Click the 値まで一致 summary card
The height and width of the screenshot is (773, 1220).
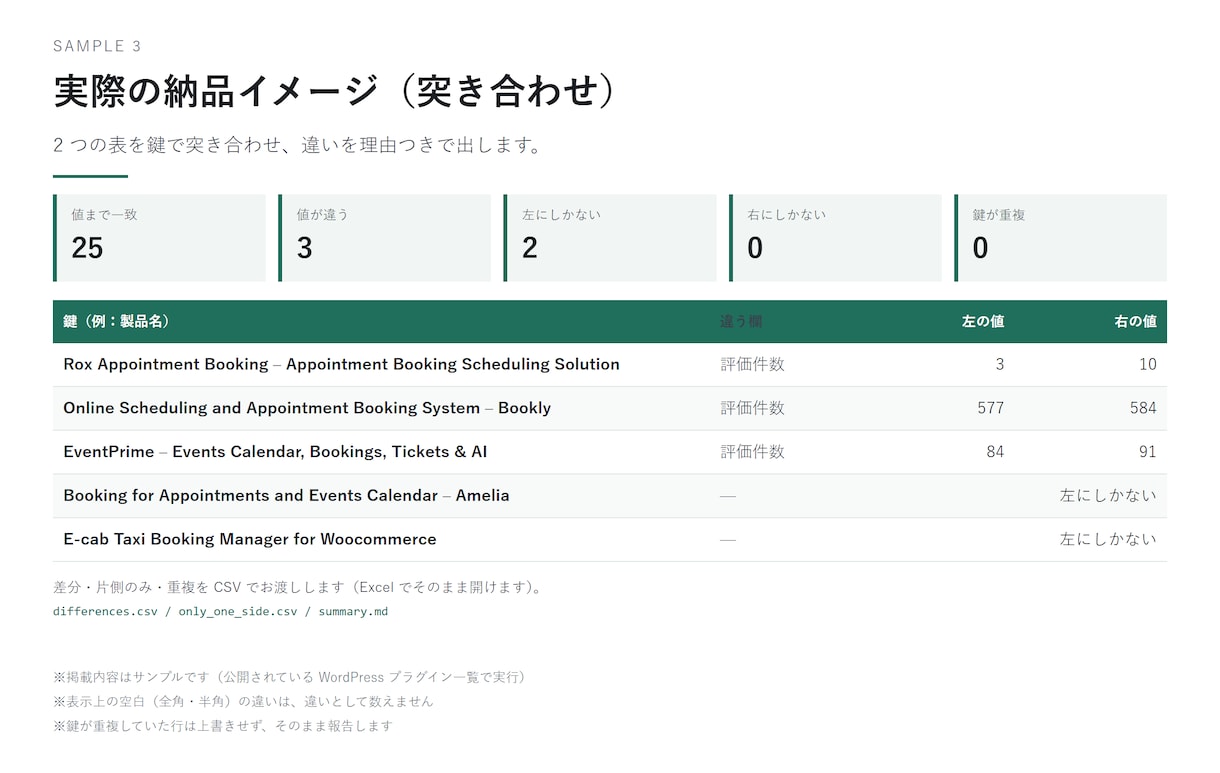[160, 238]
